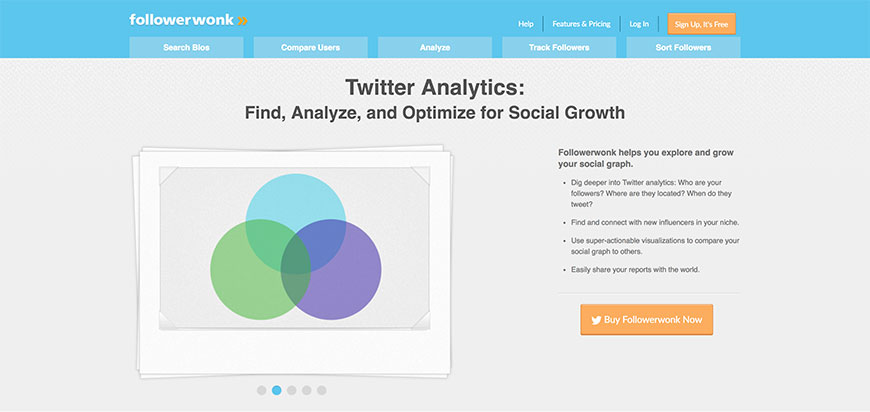Select the active blue carousel dot
The width and height of the screenshot is (870, 412).
pos(277,390)
